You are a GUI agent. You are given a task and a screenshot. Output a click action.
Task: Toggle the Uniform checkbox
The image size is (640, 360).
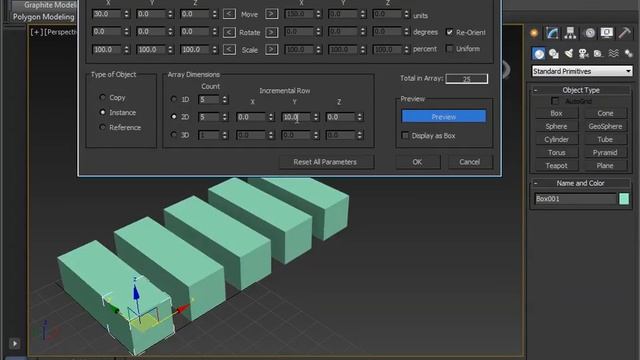449,49
